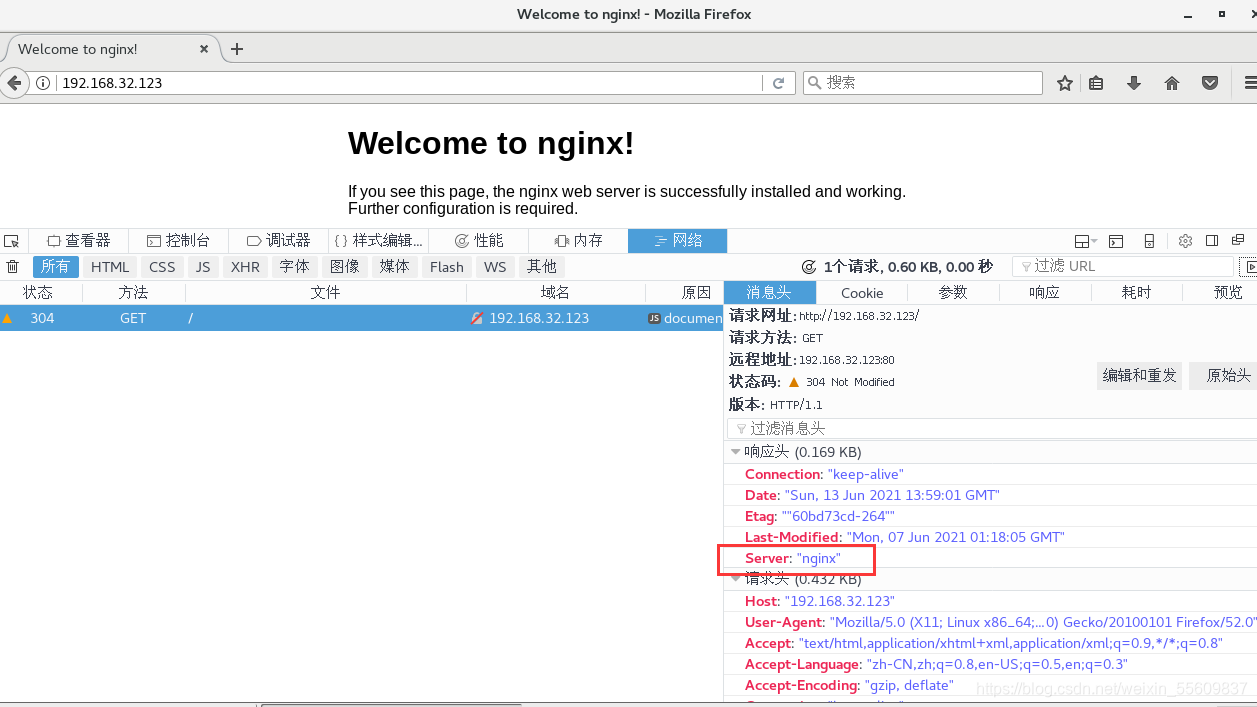This screenshot has height=707, width=1257.
Task: Click the address bar showing 192.168.32.123
Action: pyautogui.click(x=410, y=83)
